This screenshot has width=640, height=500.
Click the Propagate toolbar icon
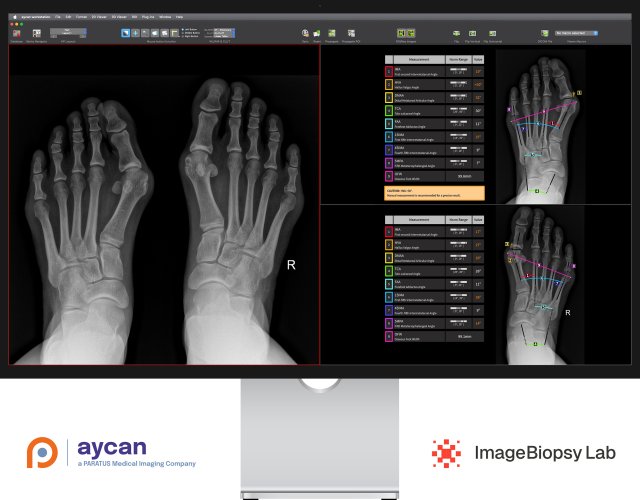pos(332,33)
